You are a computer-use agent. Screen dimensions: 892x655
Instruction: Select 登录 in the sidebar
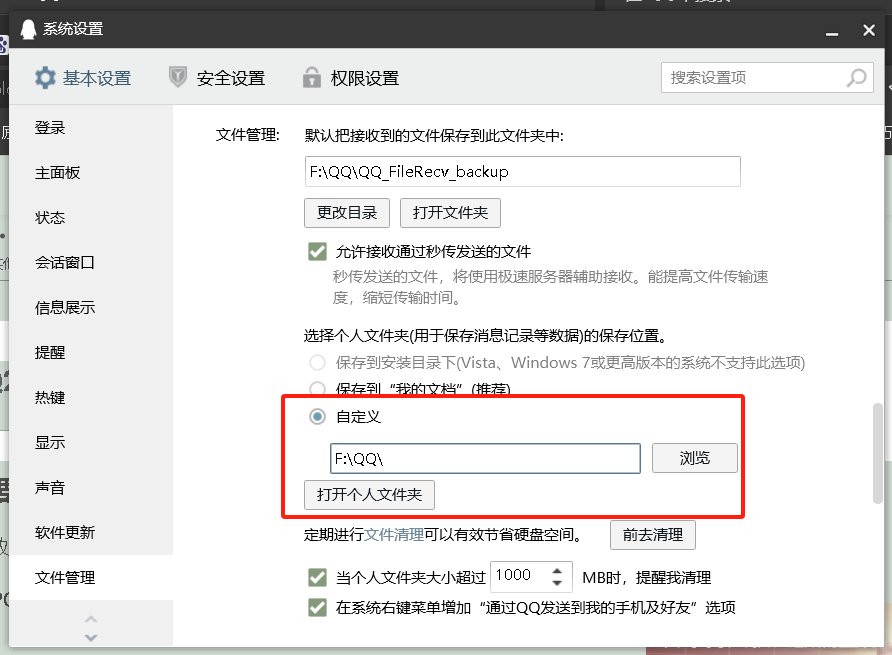(91, 127)
